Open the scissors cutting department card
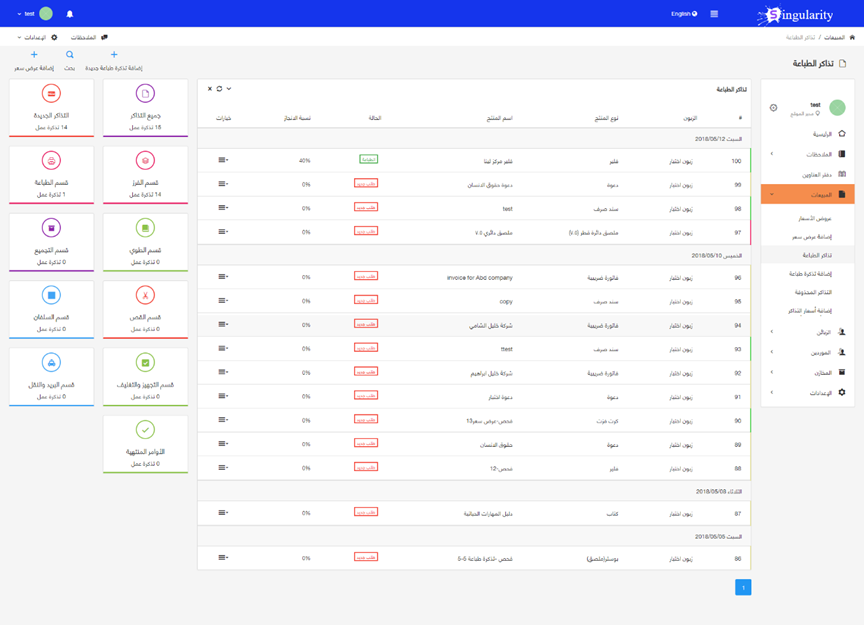Screen dimensions: 864x625 [145, 295]
